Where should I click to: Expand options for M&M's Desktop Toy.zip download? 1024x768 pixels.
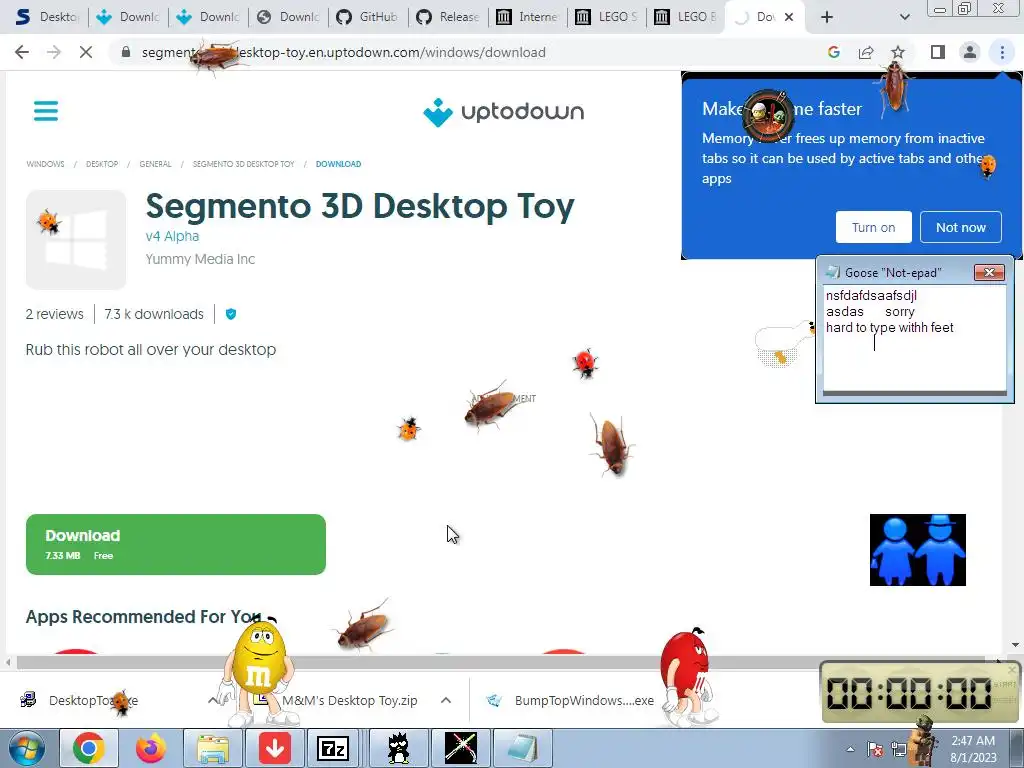(446, 700)
